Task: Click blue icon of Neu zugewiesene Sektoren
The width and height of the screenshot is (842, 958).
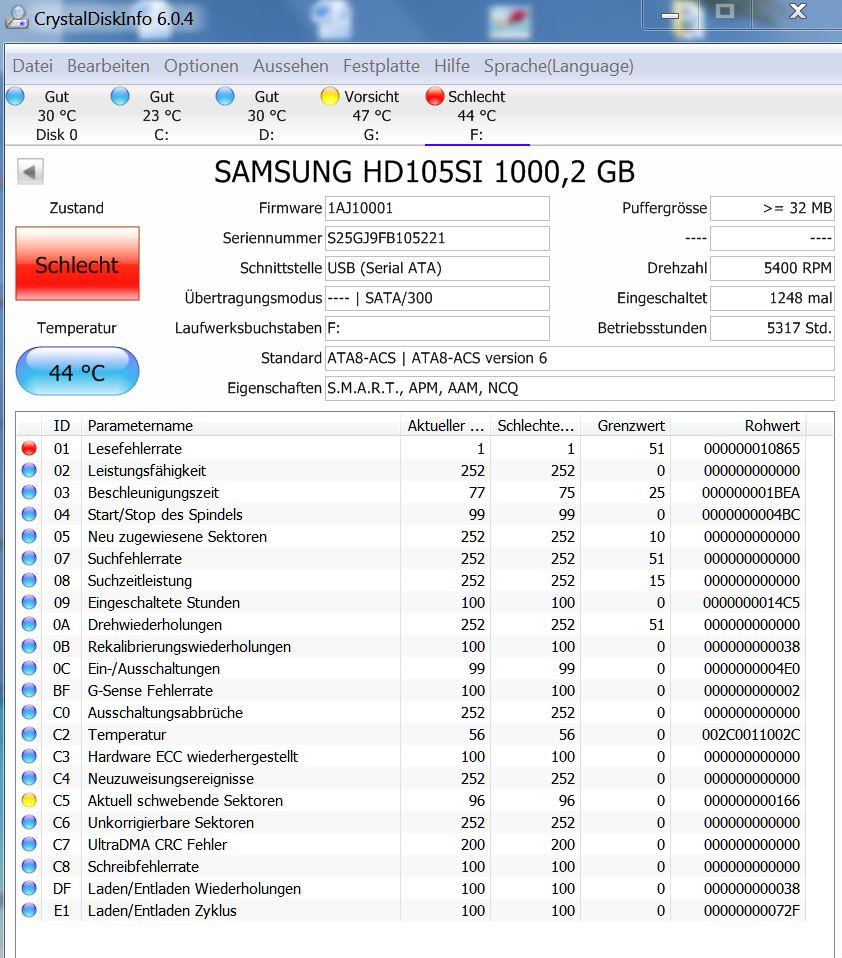Action: (x=29, y=536)
